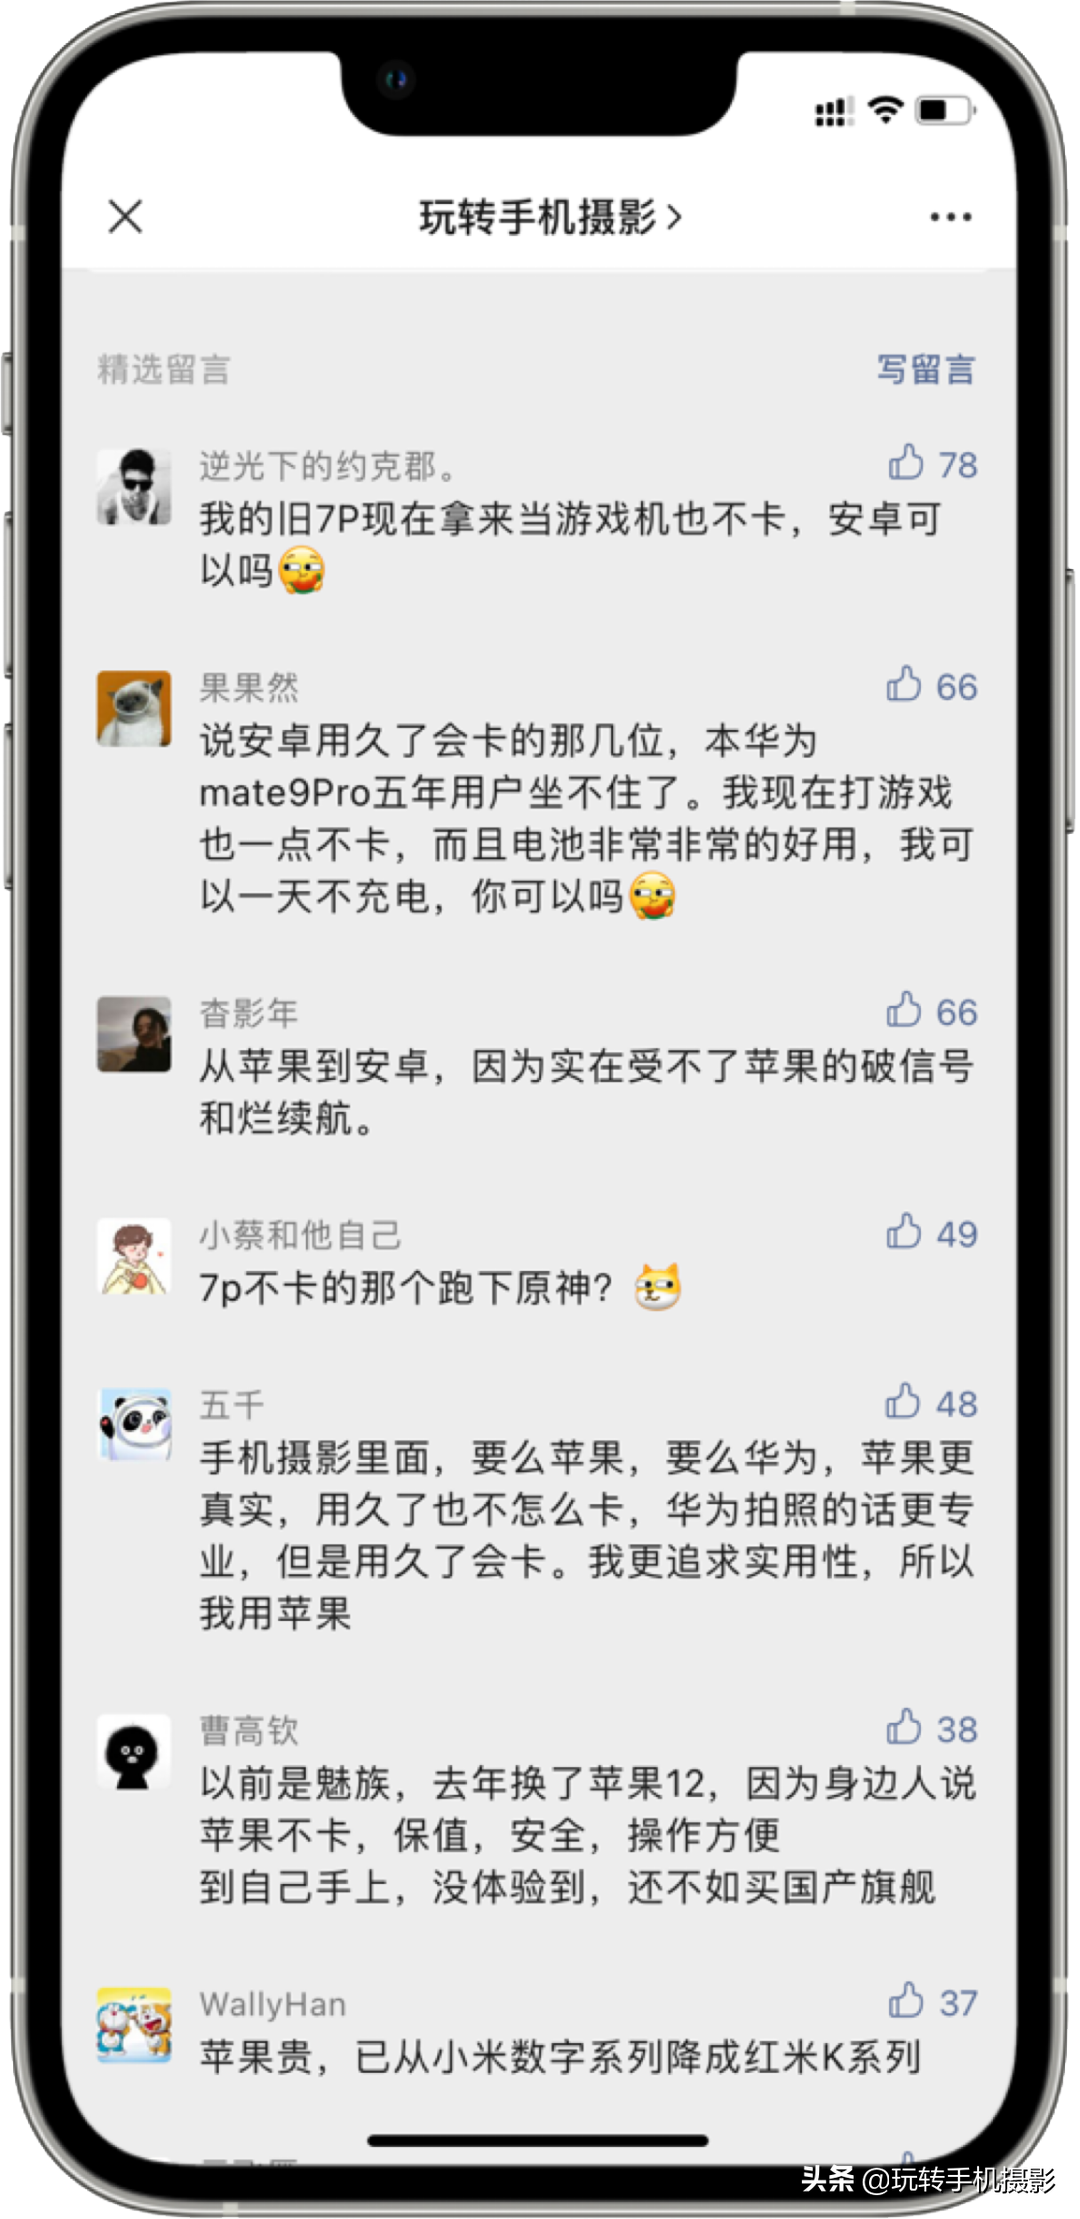Viewport: 1080px width, 2219px height.
Task: Open WallyHan's Doraemon avatar
Action: point(134,2025)
